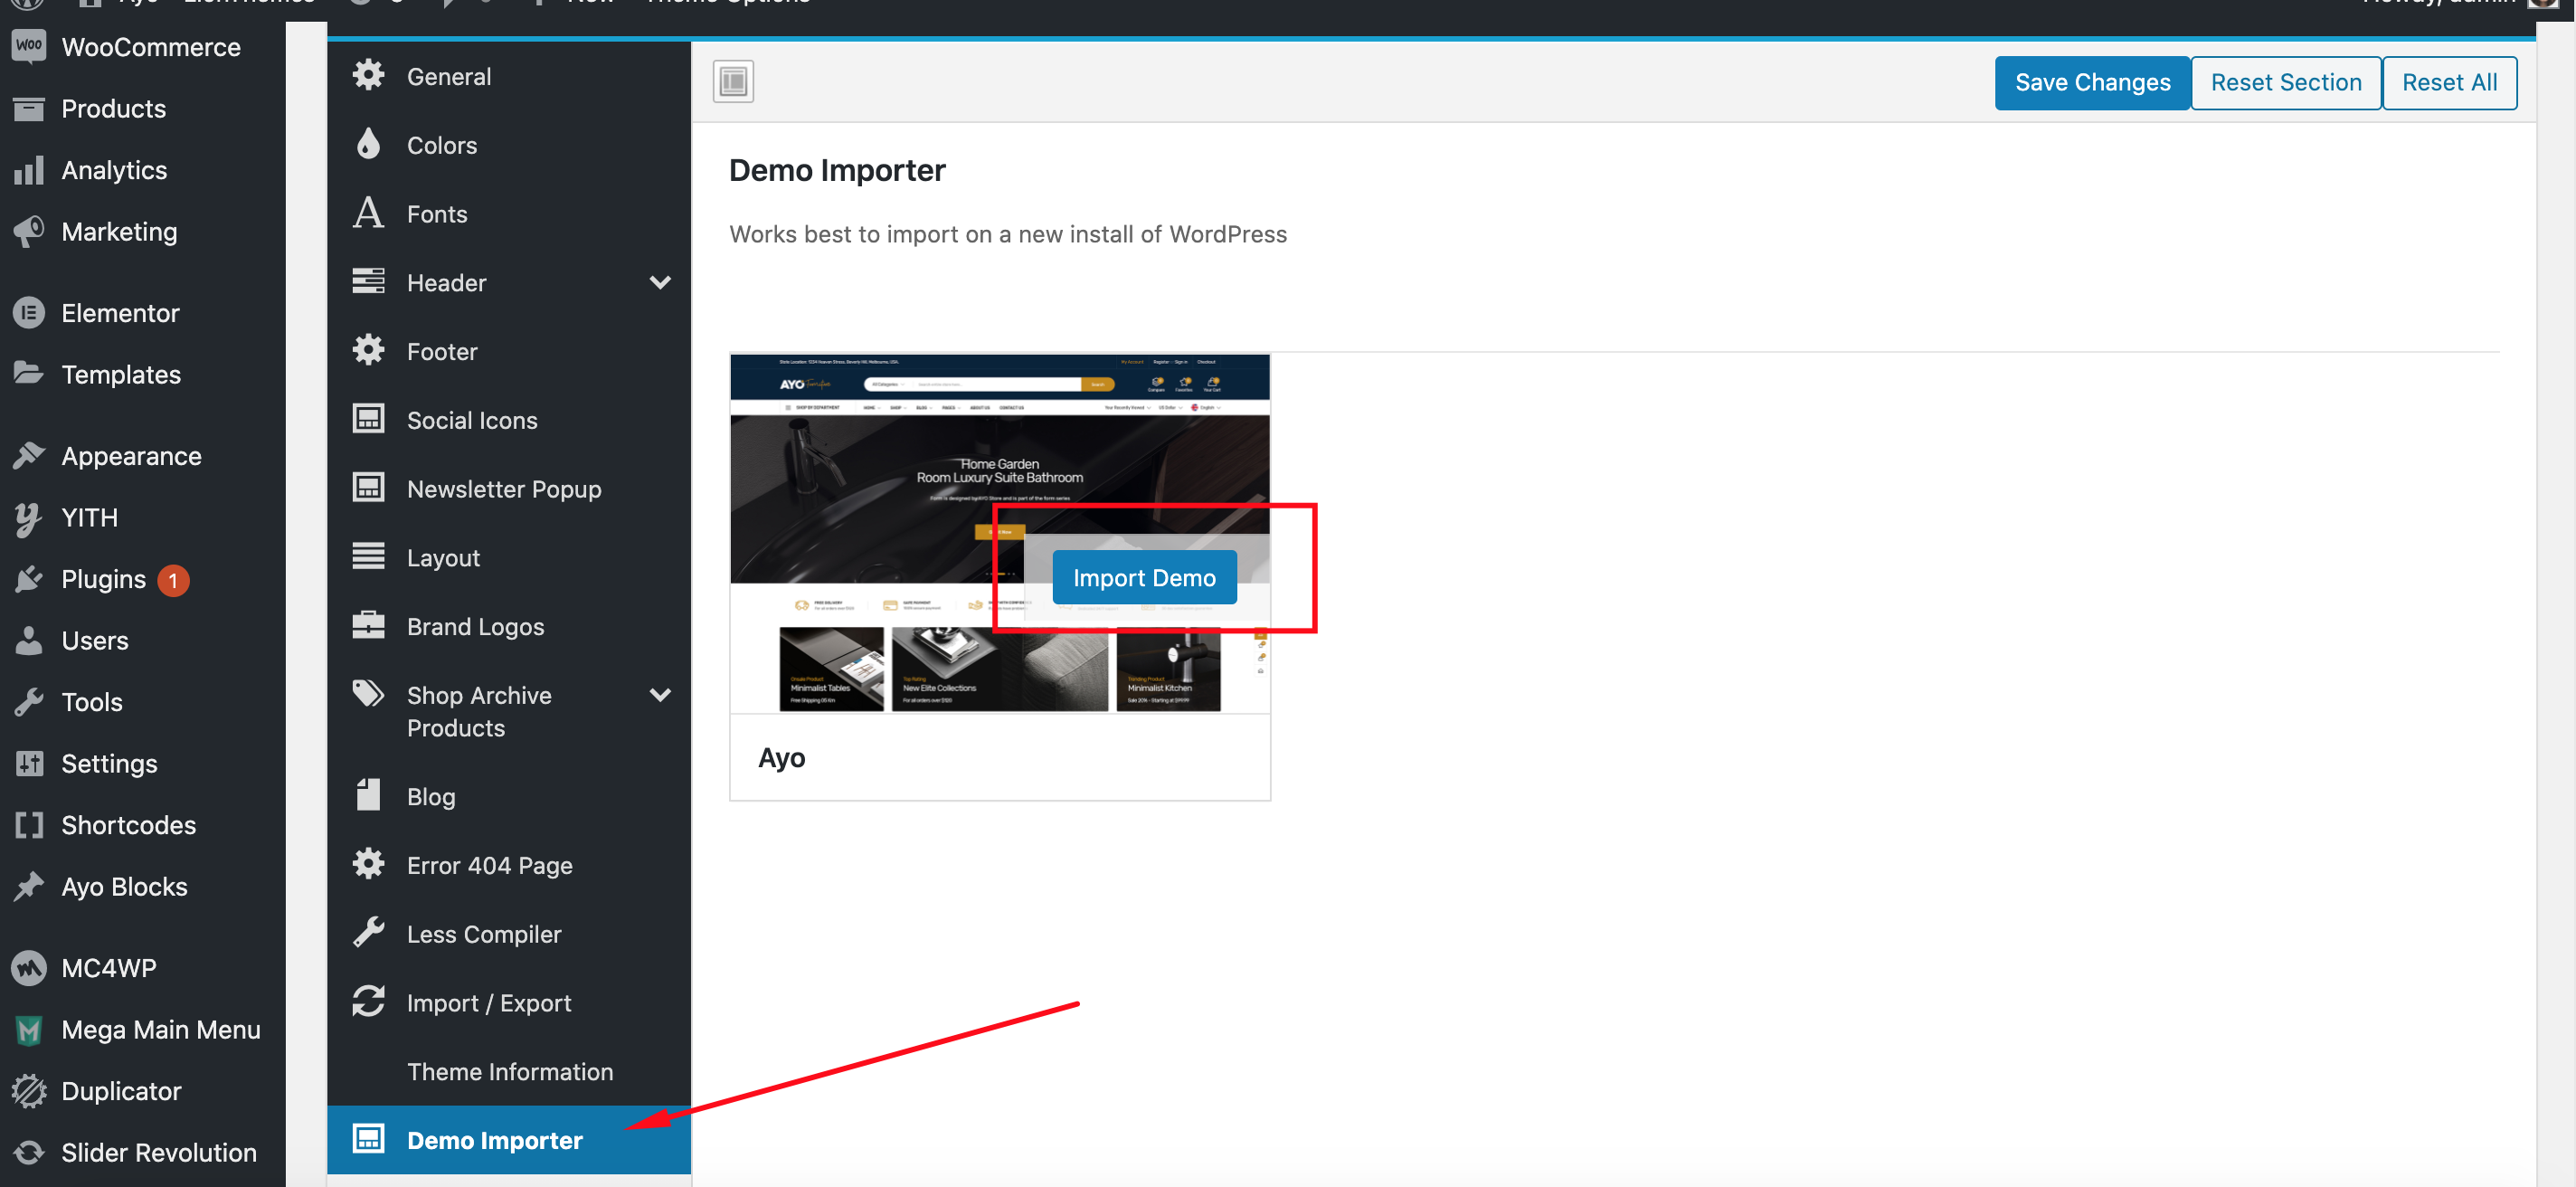Open the Colors droplet icon section
2576x1187 pixels.
[368, 145]
